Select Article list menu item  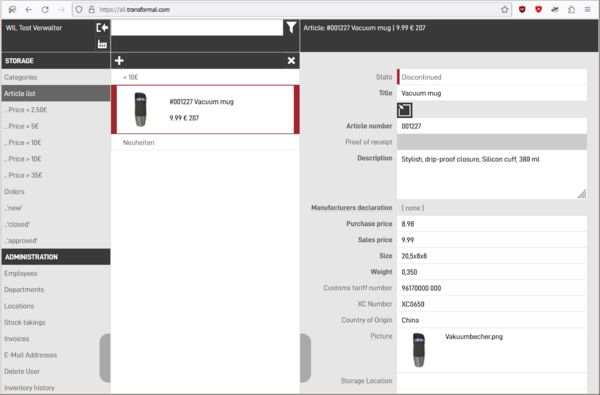[56, 93]
